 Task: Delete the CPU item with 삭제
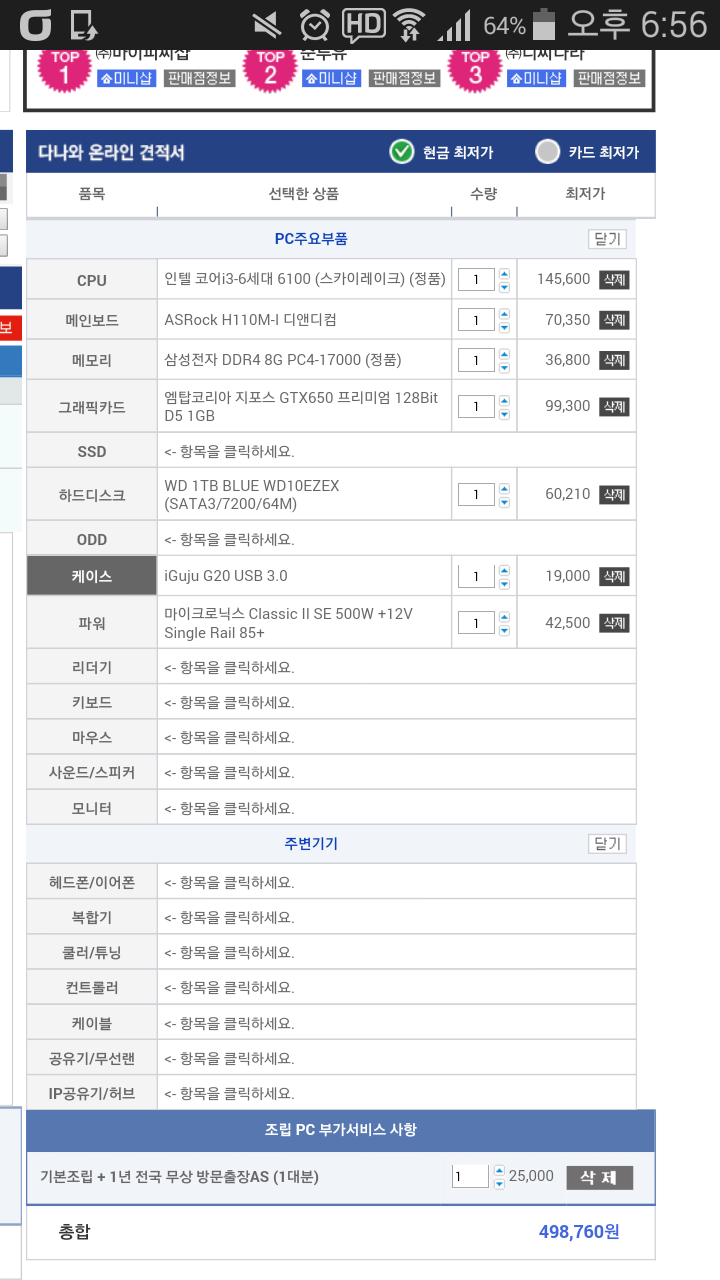pyautogui.click(x=614, y=279)
